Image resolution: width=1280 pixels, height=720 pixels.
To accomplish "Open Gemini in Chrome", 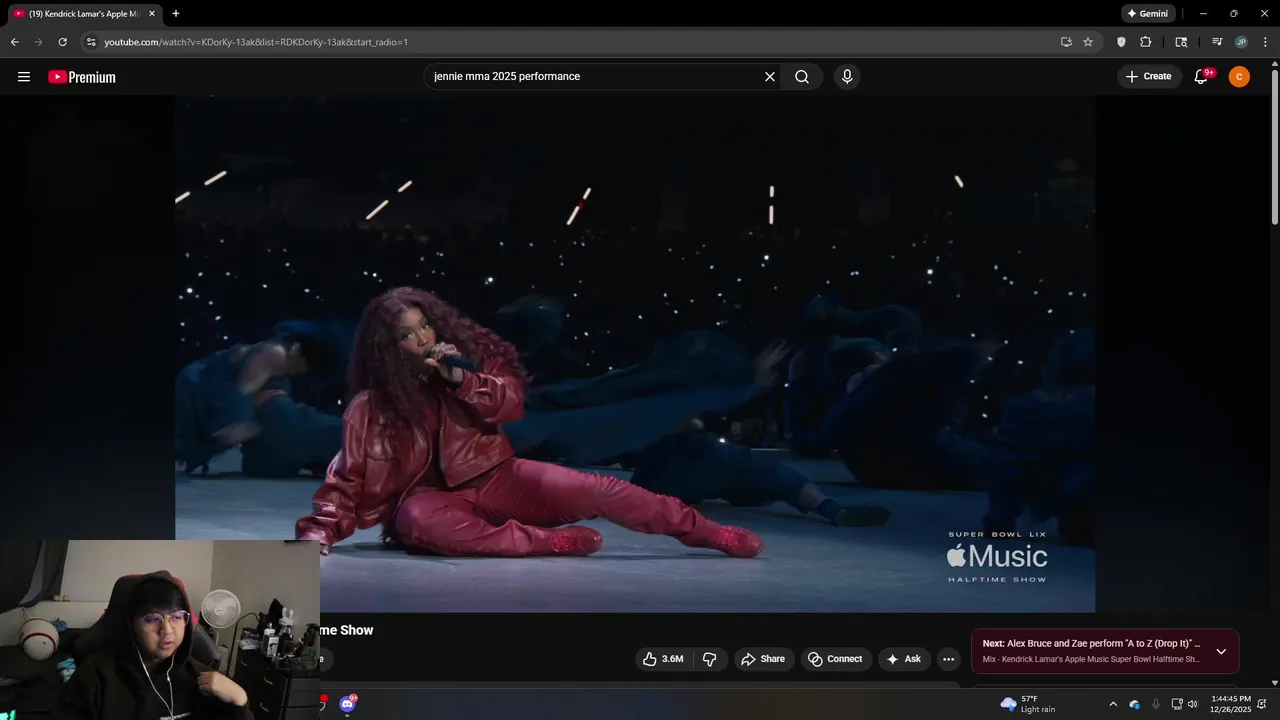I will pyautogui.click(x=1148, y=14).
